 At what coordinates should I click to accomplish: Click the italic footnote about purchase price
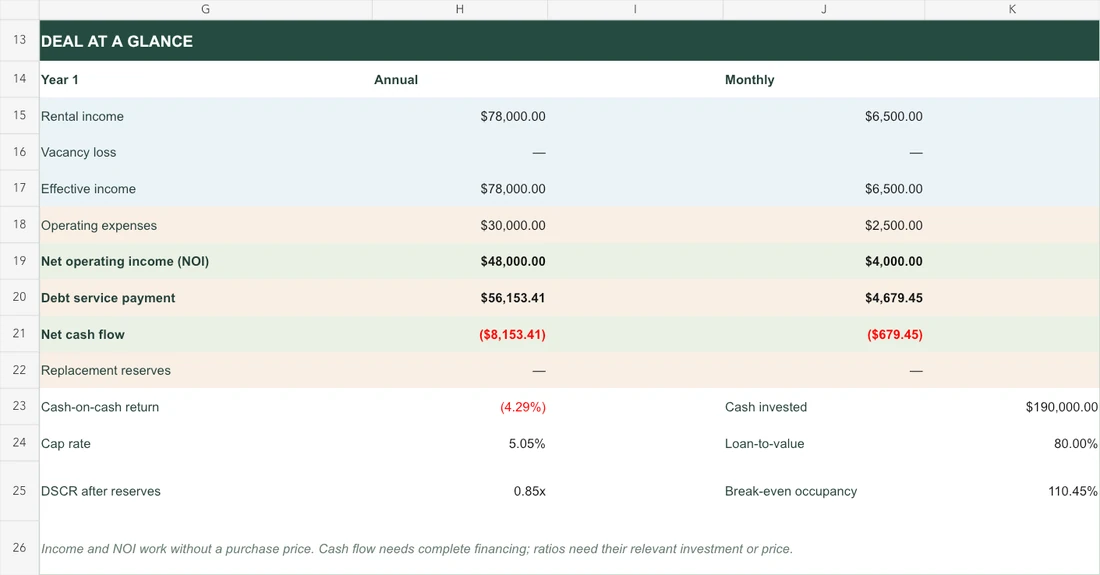(417, 549)
